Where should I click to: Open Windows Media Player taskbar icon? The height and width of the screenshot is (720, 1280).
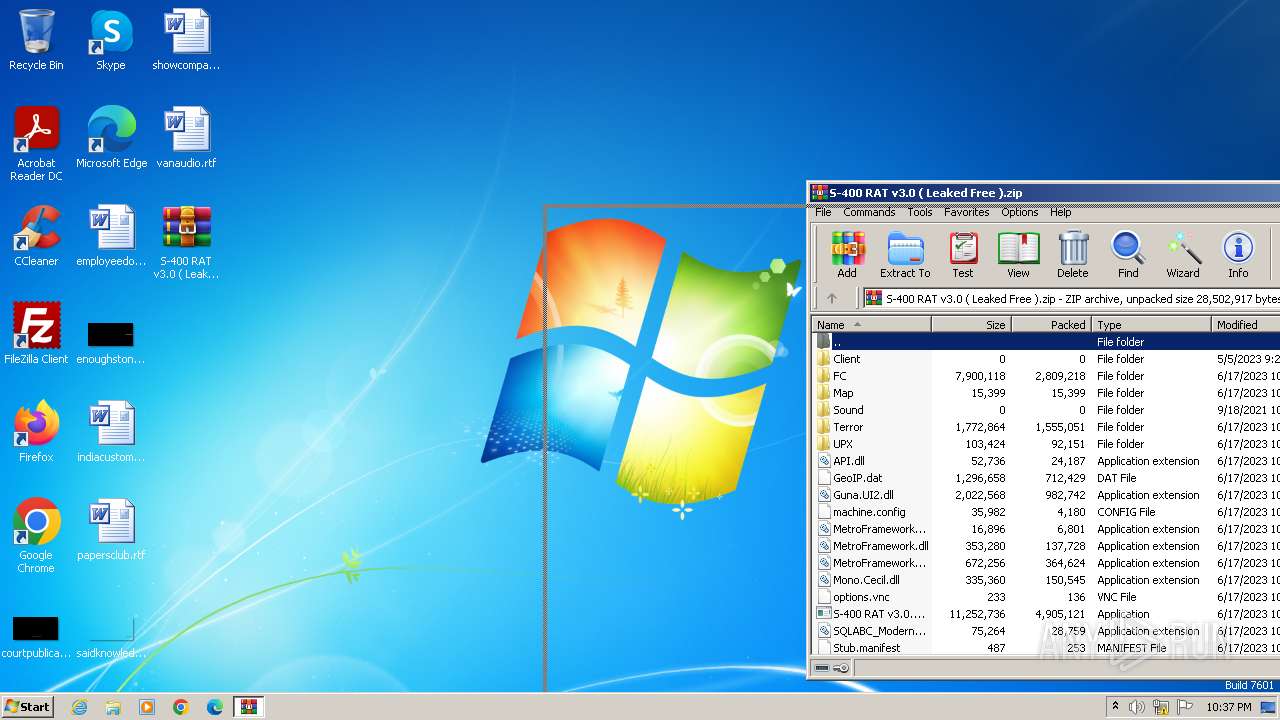tap(147, 707)
